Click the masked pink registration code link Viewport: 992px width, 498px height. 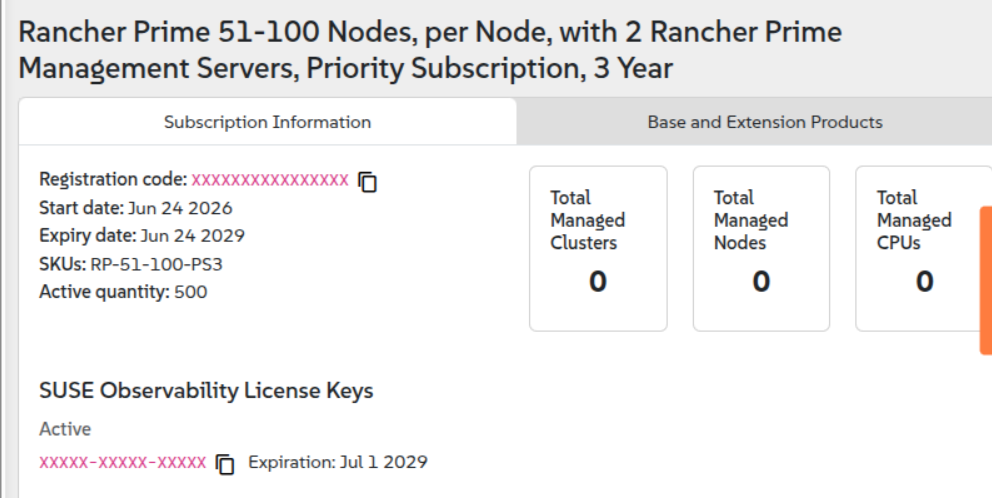tap(270, 180)
